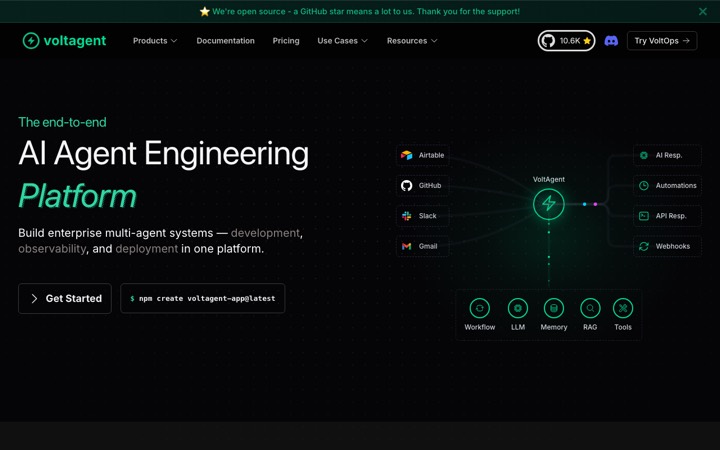Screen dimensions: 720x450
Task: Click the "Automations" label text
Action: tap(676, 186)
